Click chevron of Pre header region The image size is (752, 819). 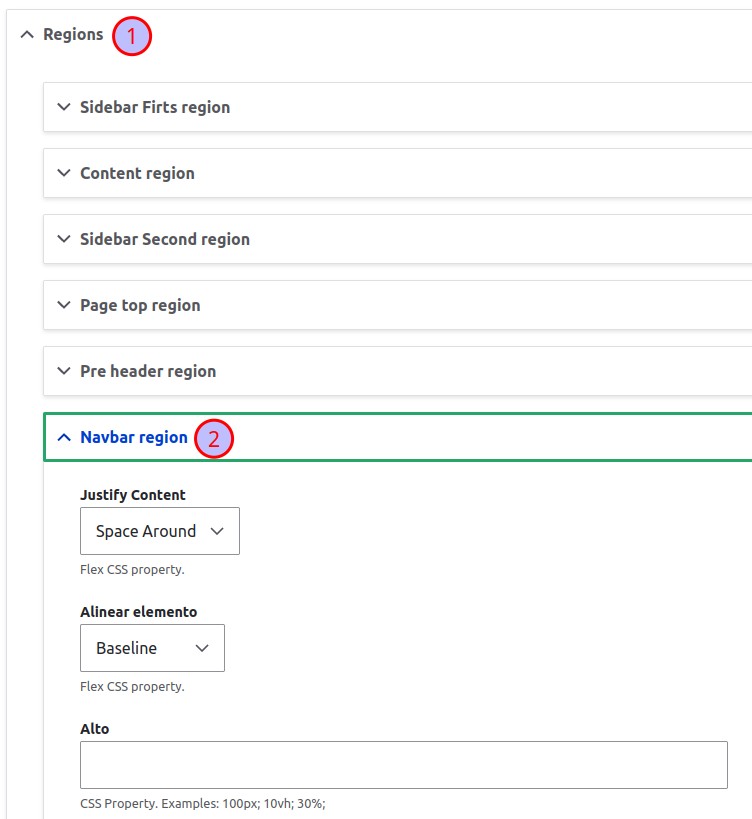tap(64, 371)
